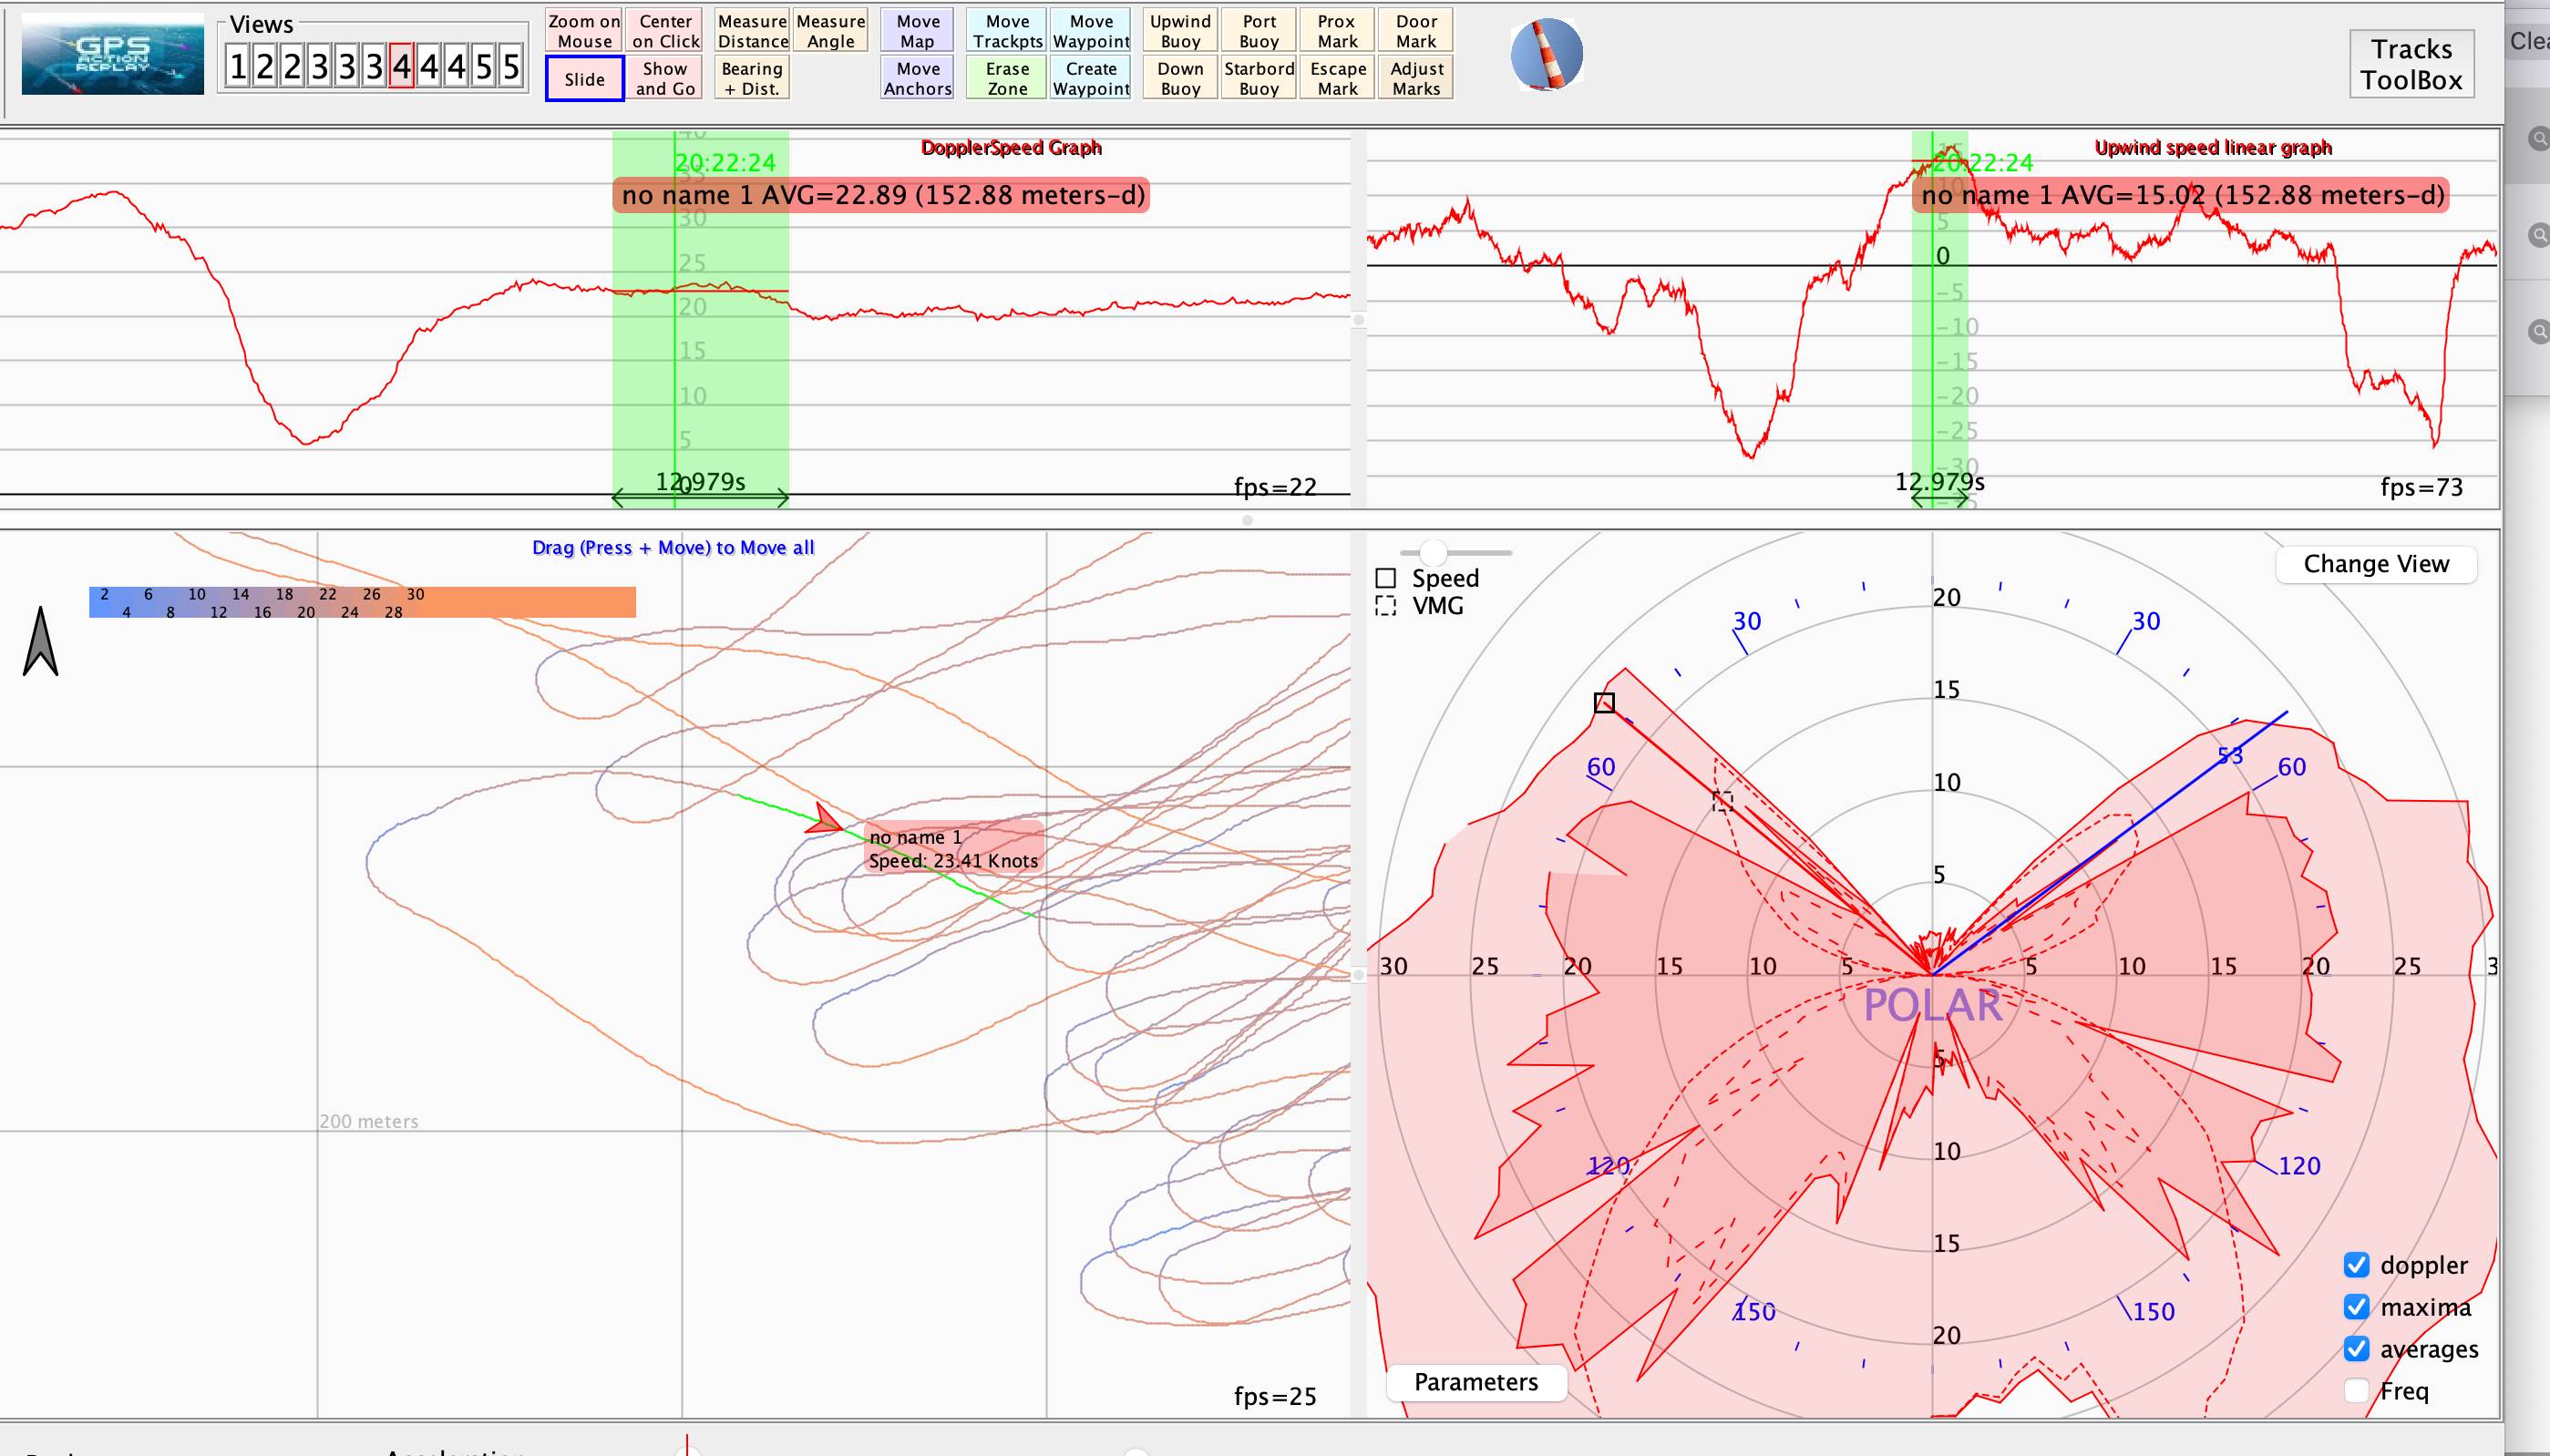Click top magnifier icon at right edge

(x=2538, y=138)
